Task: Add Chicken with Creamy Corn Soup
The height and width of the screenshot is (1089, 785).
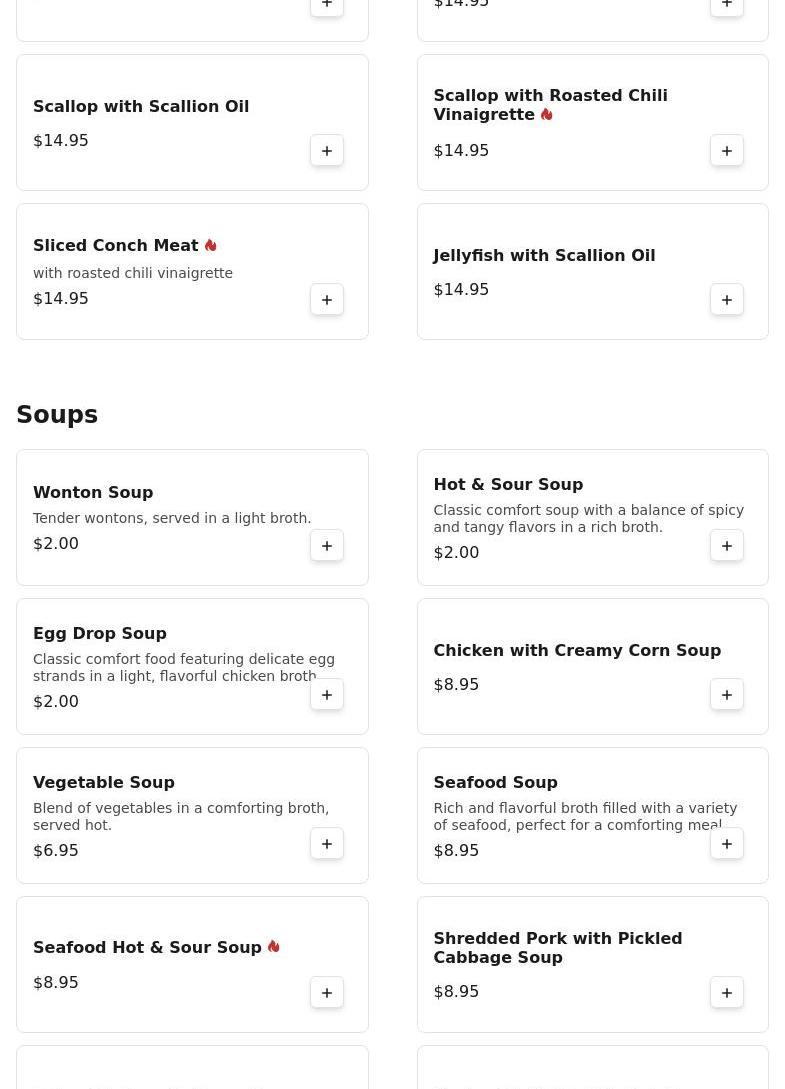Action: [x=727, y=695]
